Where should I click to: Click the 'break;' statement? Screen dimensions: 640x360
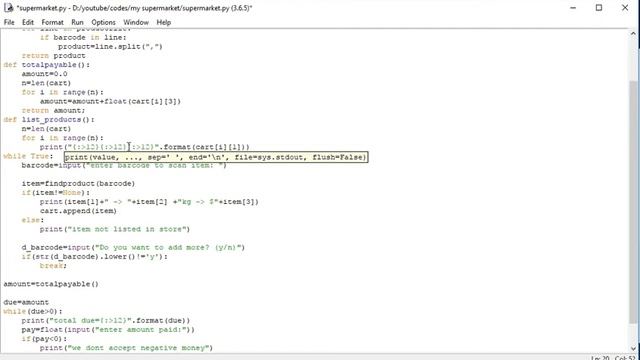(x=53, y=266)
